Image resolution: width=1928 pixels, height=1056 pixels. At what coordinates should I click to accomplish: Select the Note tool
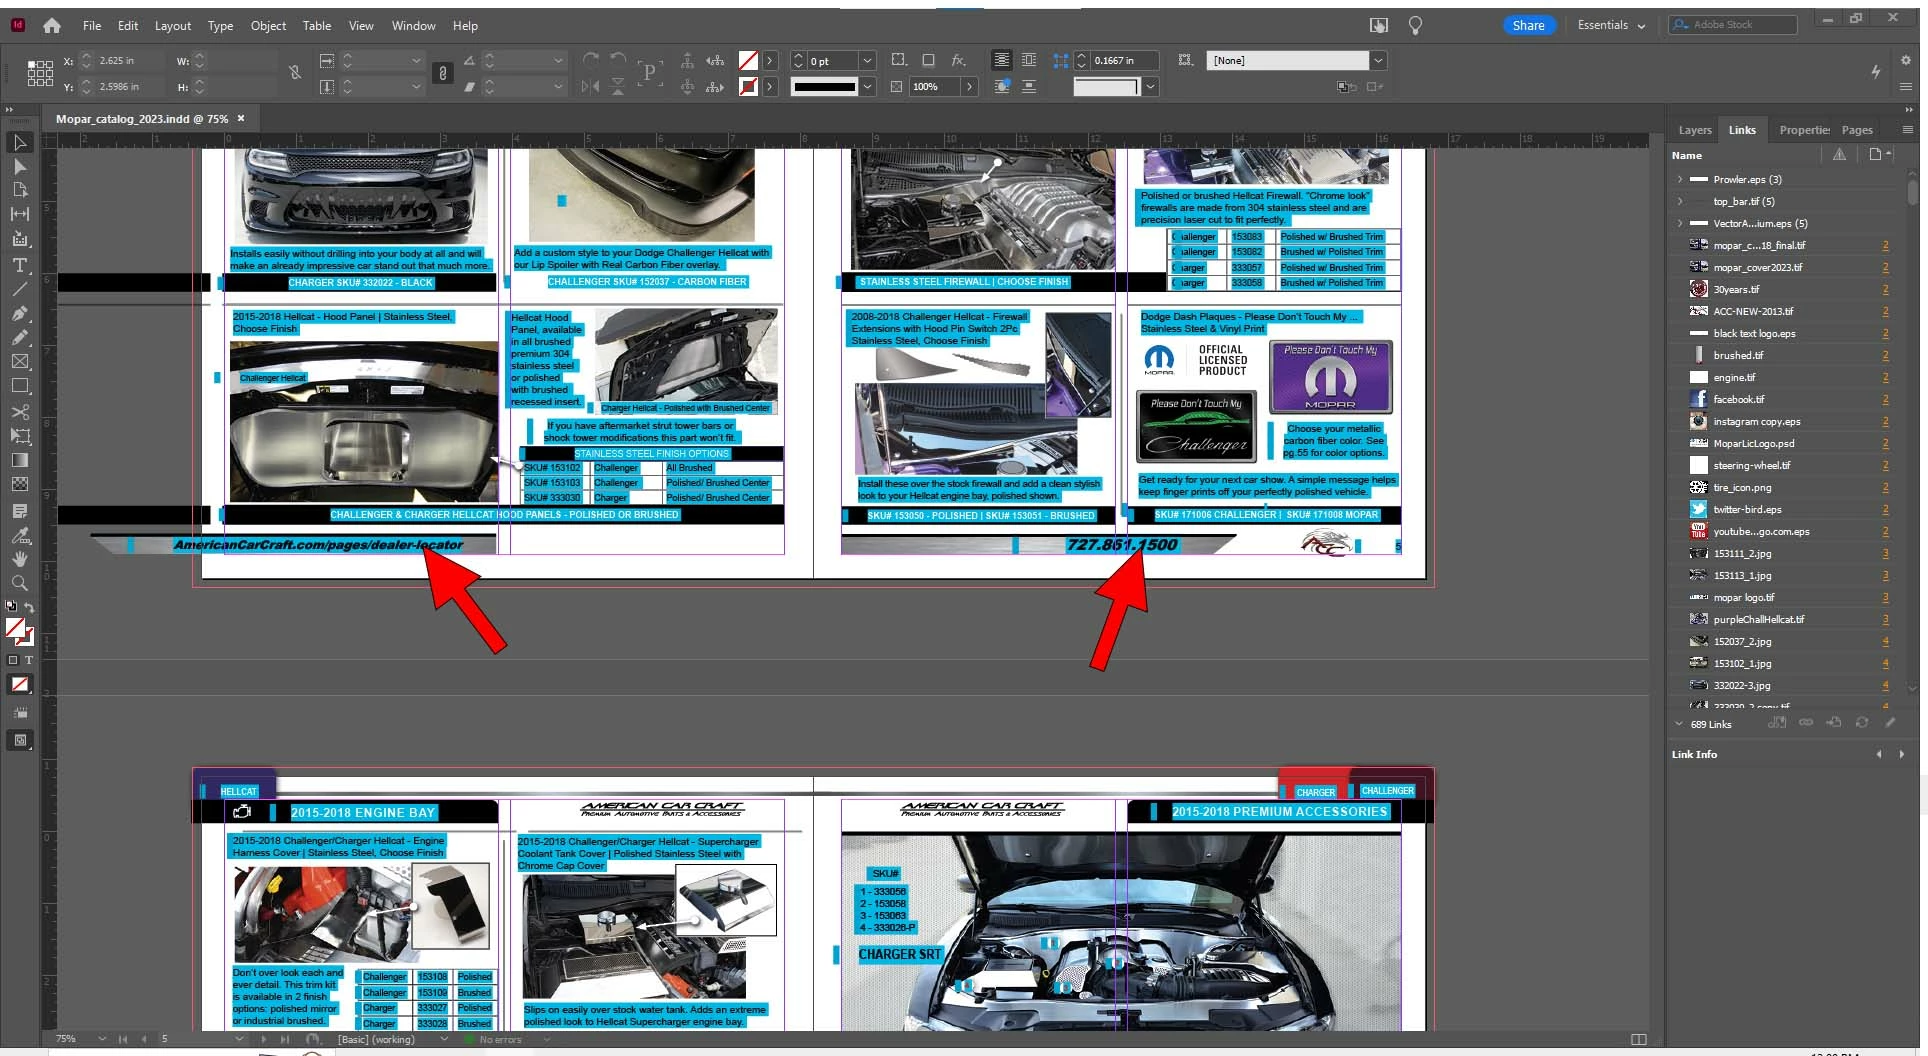[x=19, y=510]
